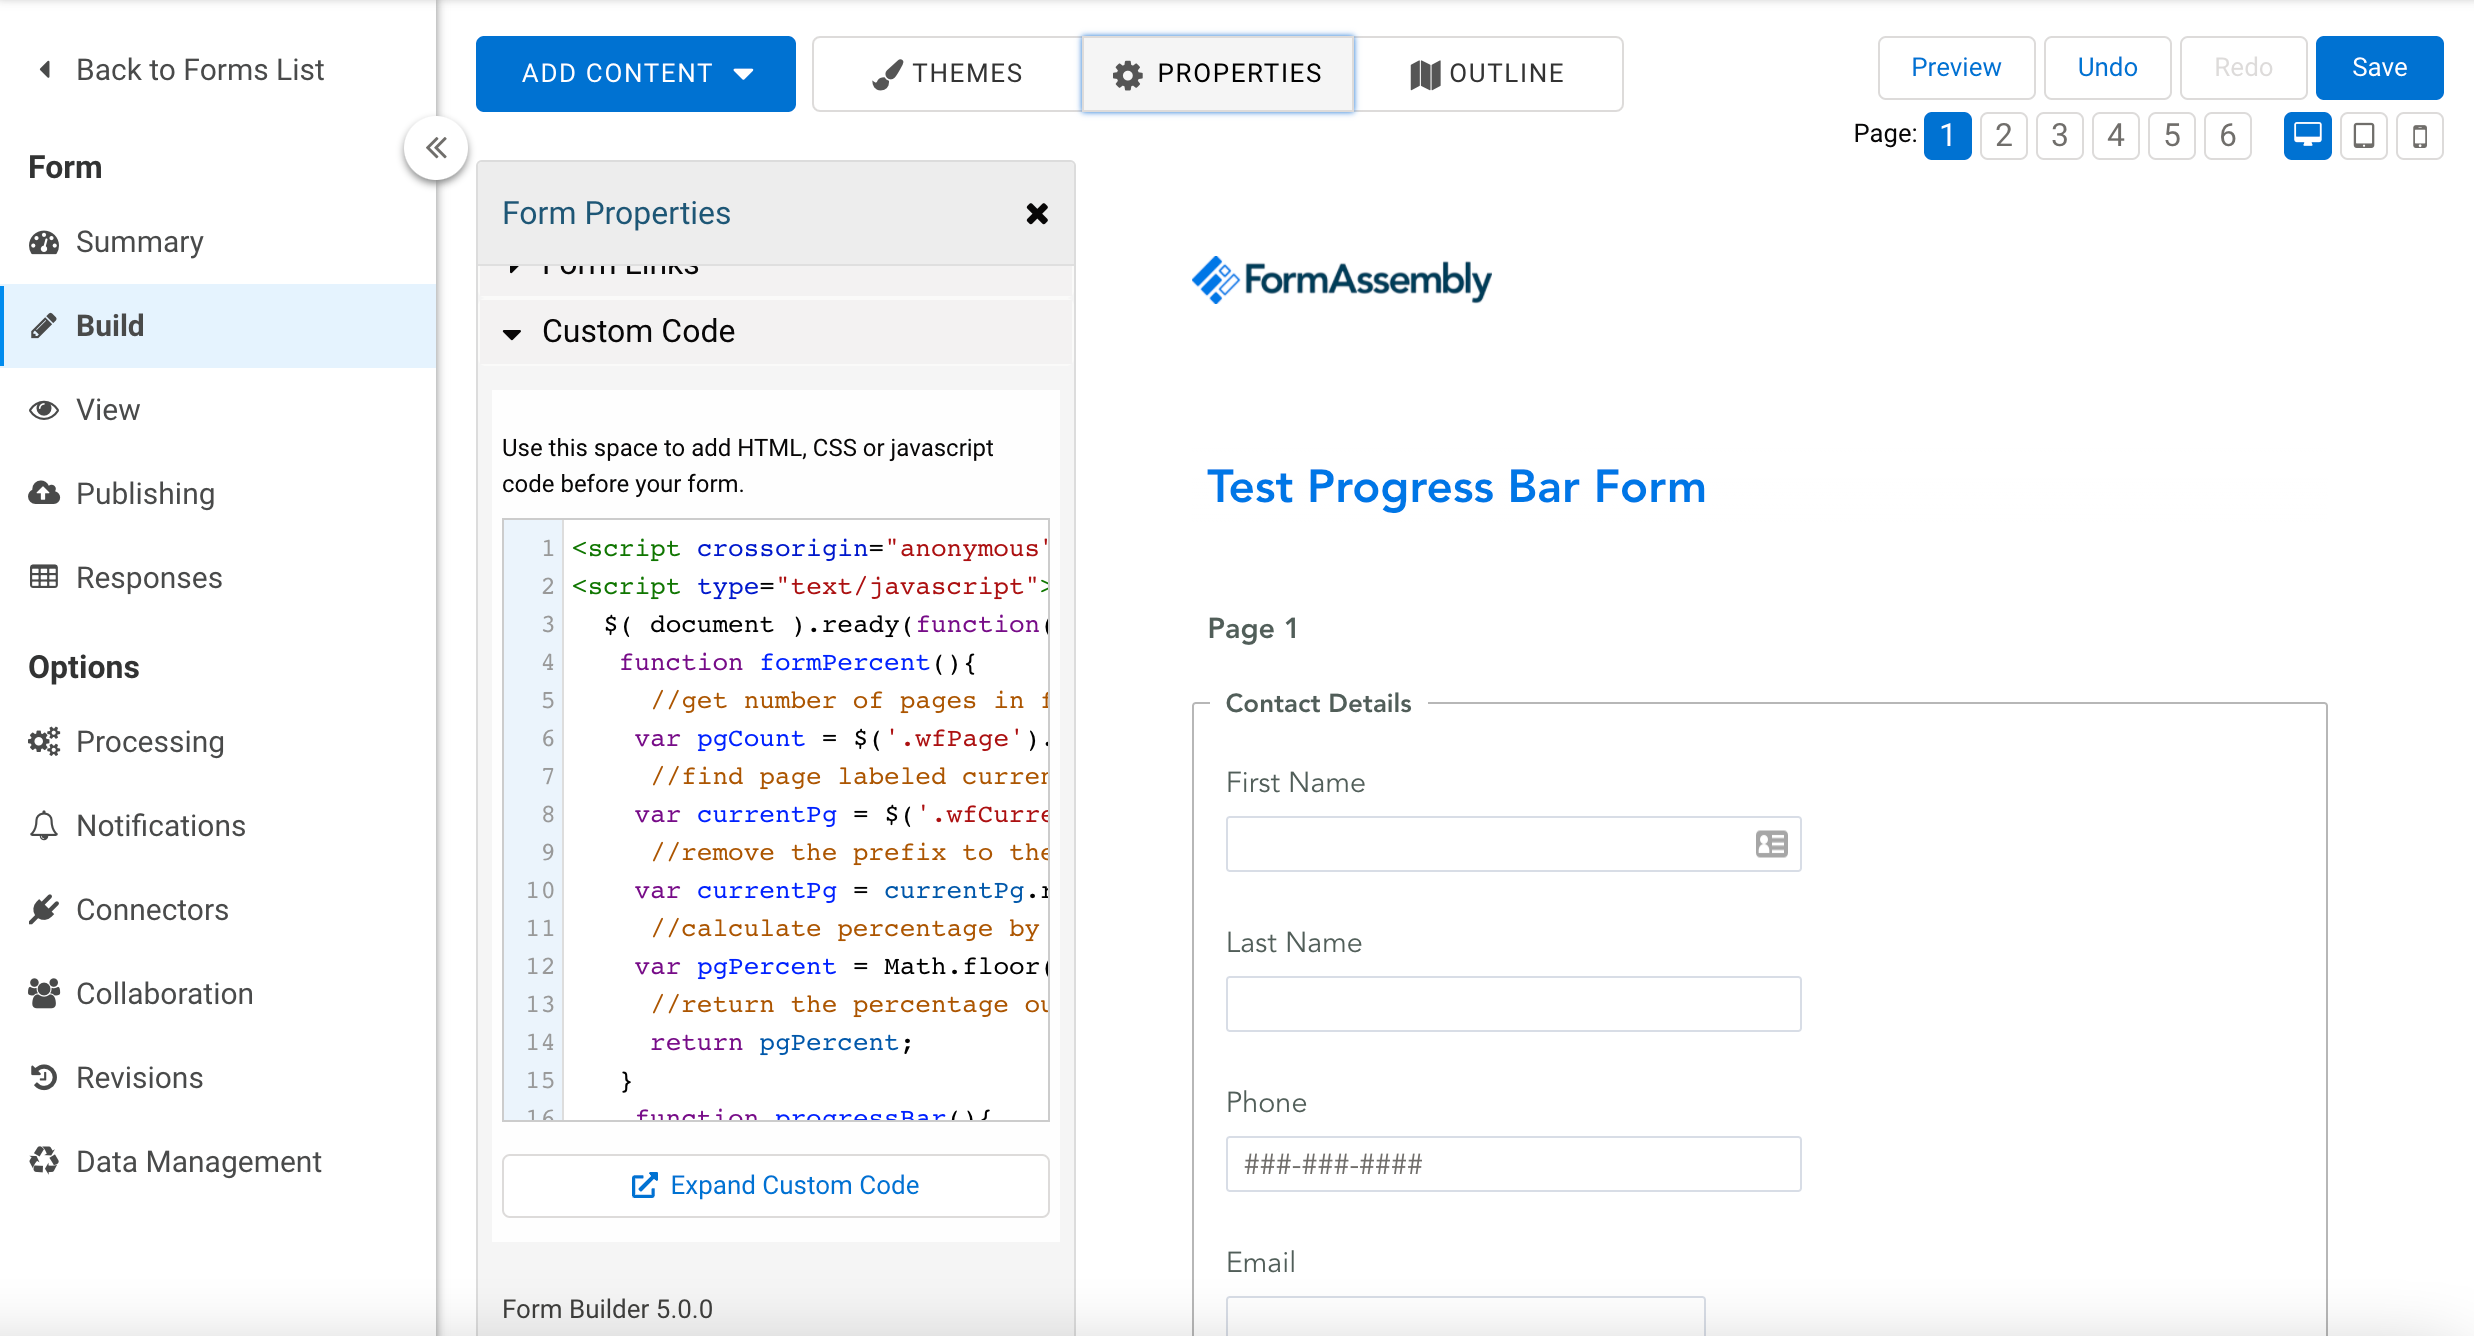Go to form page 4
The image size is (2474, 1336).
pos(2116,135)
